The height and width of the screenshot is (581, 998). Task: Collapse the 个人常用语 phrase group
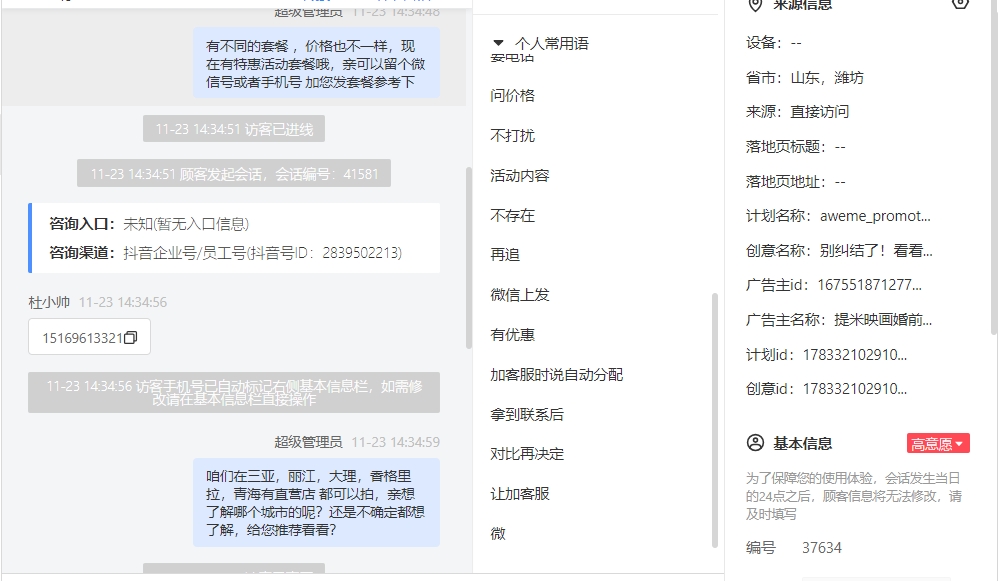click(x=498, y=43)
